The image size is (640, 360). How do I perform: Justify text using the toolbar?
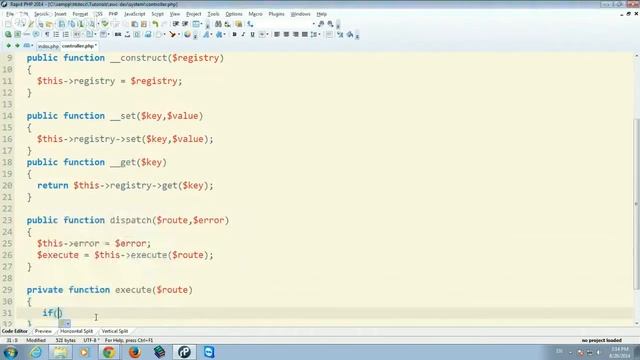(x=304, y=35)
